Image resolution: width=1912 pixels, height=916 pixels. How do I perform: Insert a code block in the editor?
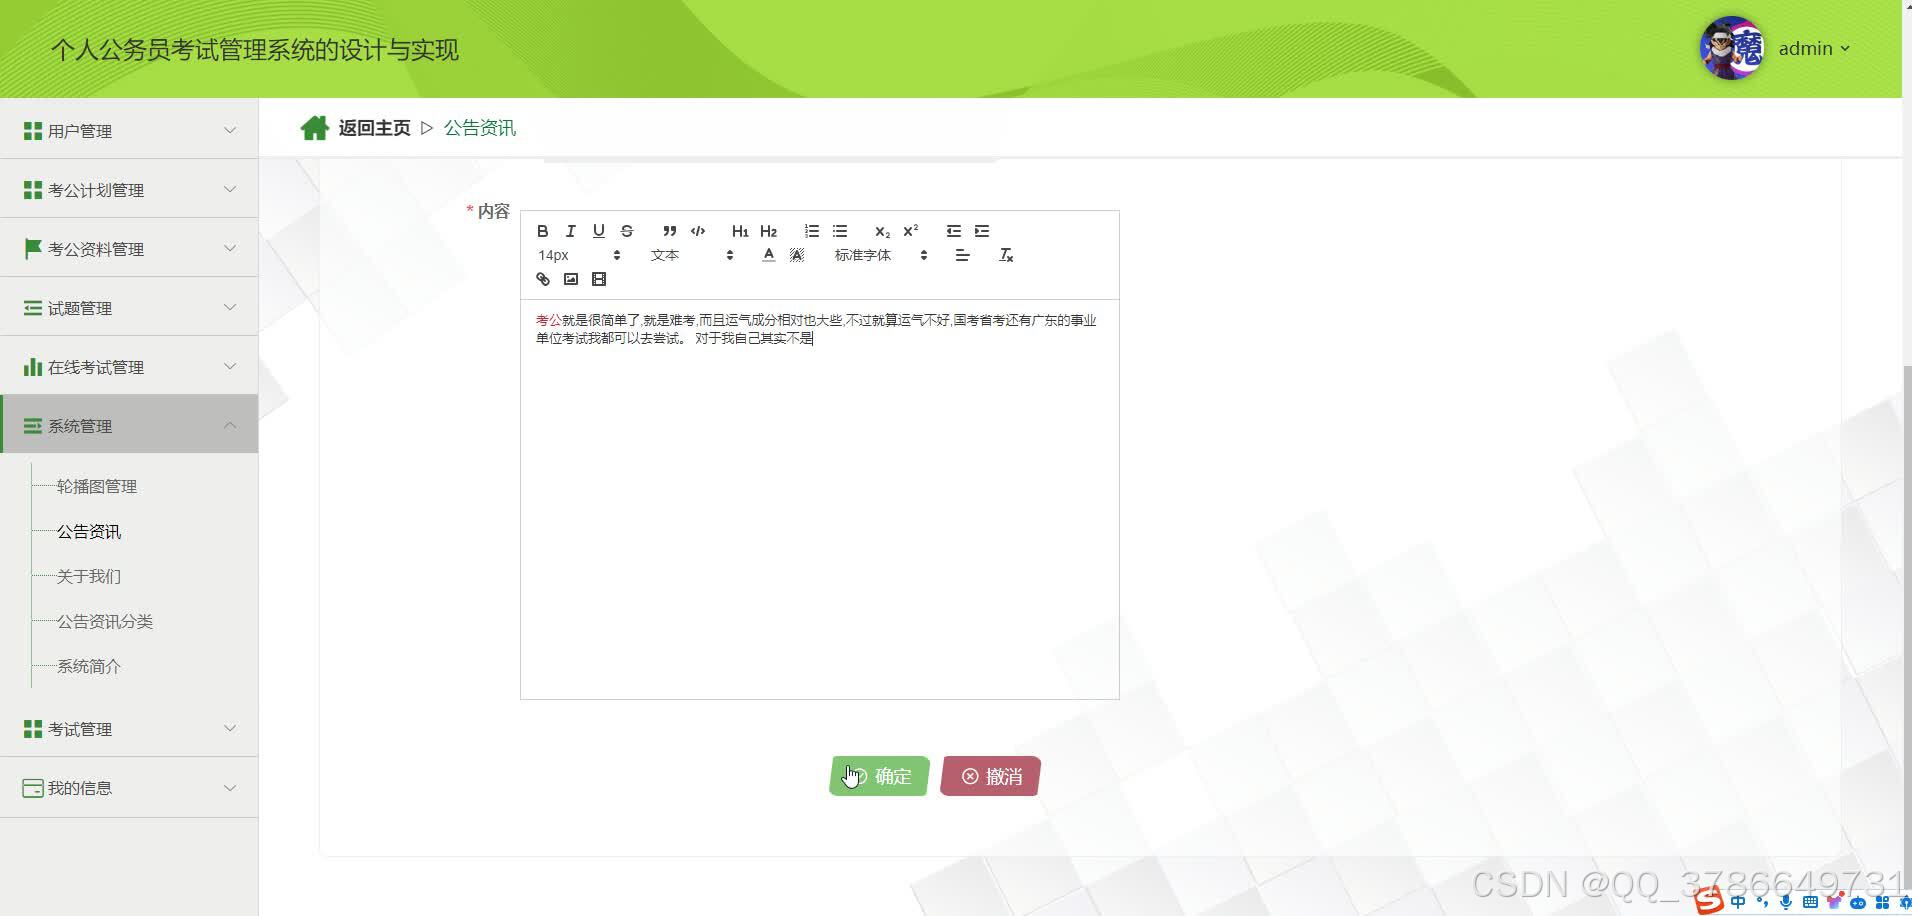tap(698, 231)
